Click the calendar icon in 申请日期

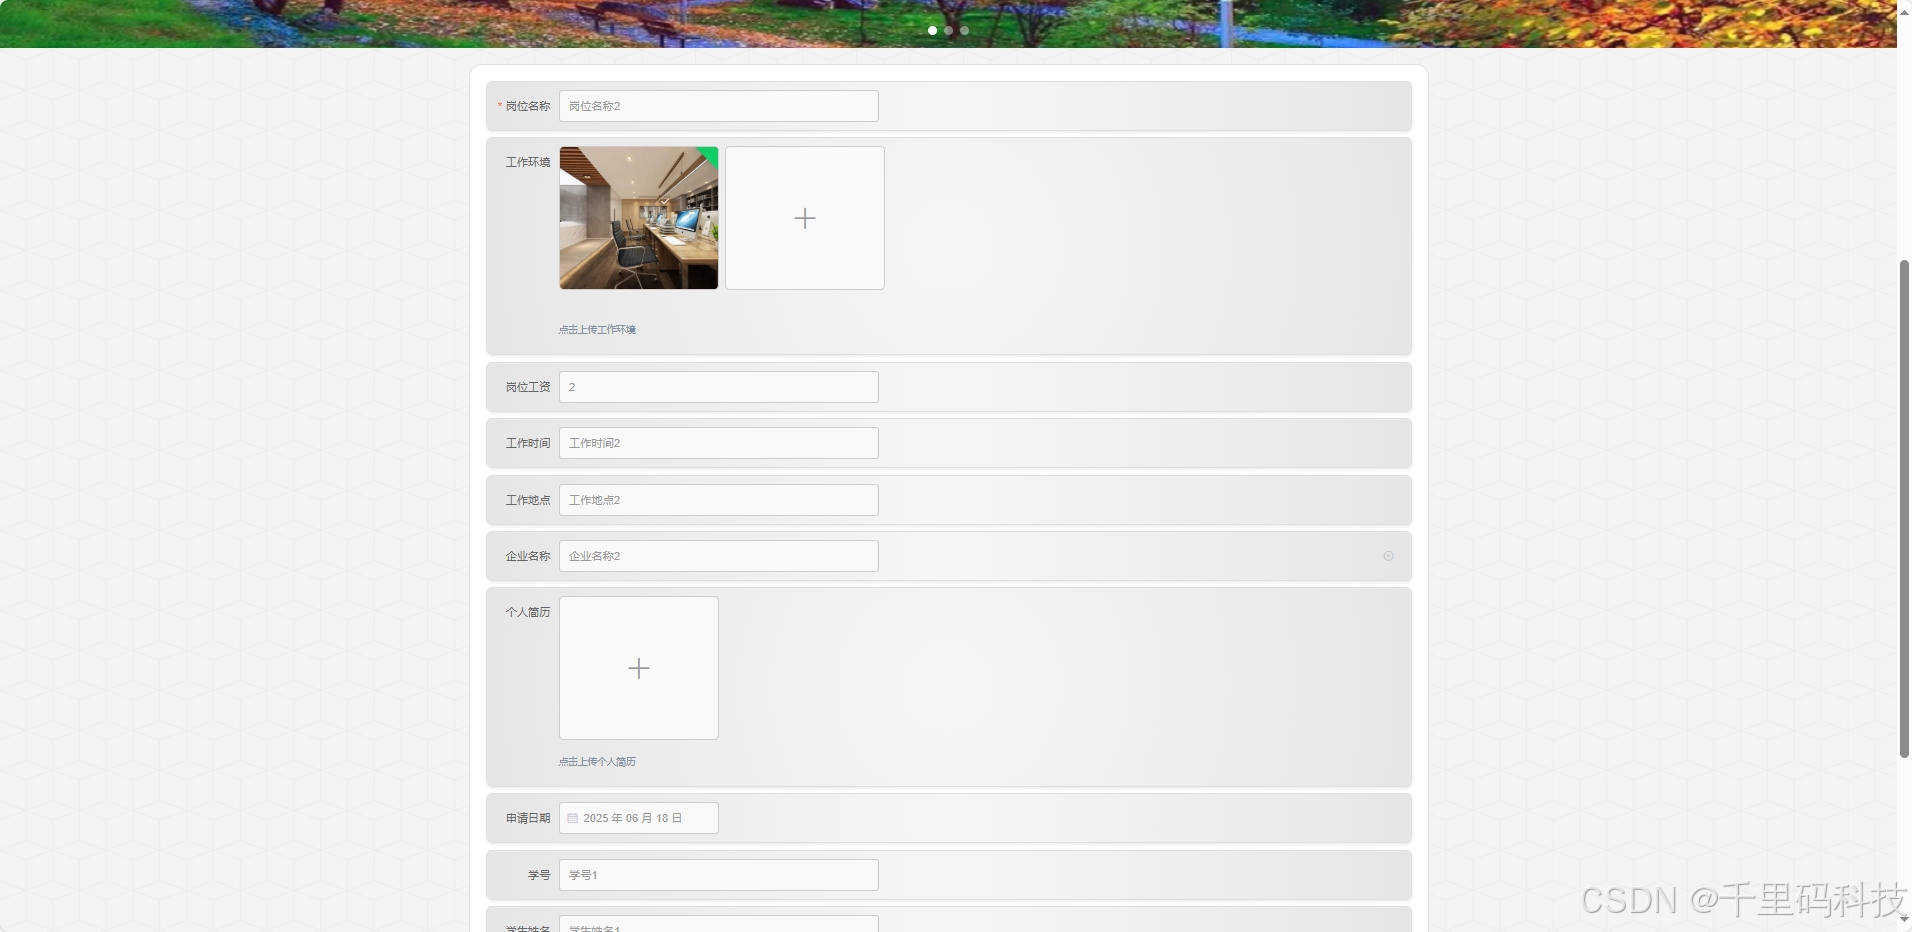(572, 818)
